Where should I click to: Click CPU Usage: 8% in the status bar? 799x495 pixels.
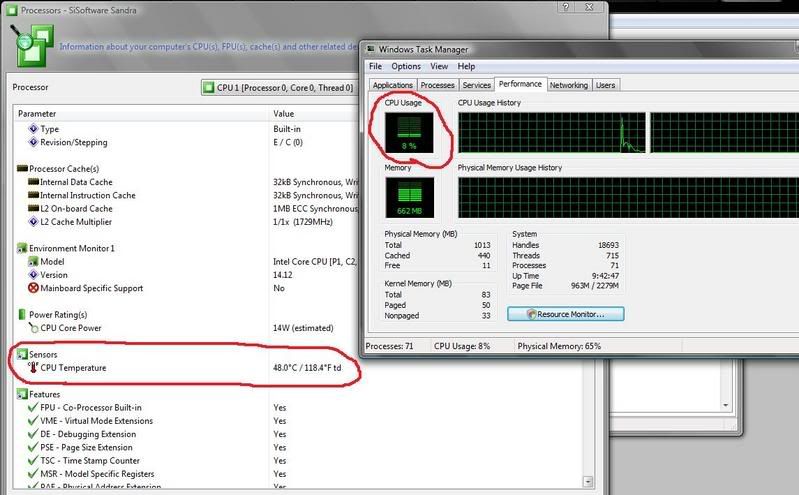click(462, 346)
